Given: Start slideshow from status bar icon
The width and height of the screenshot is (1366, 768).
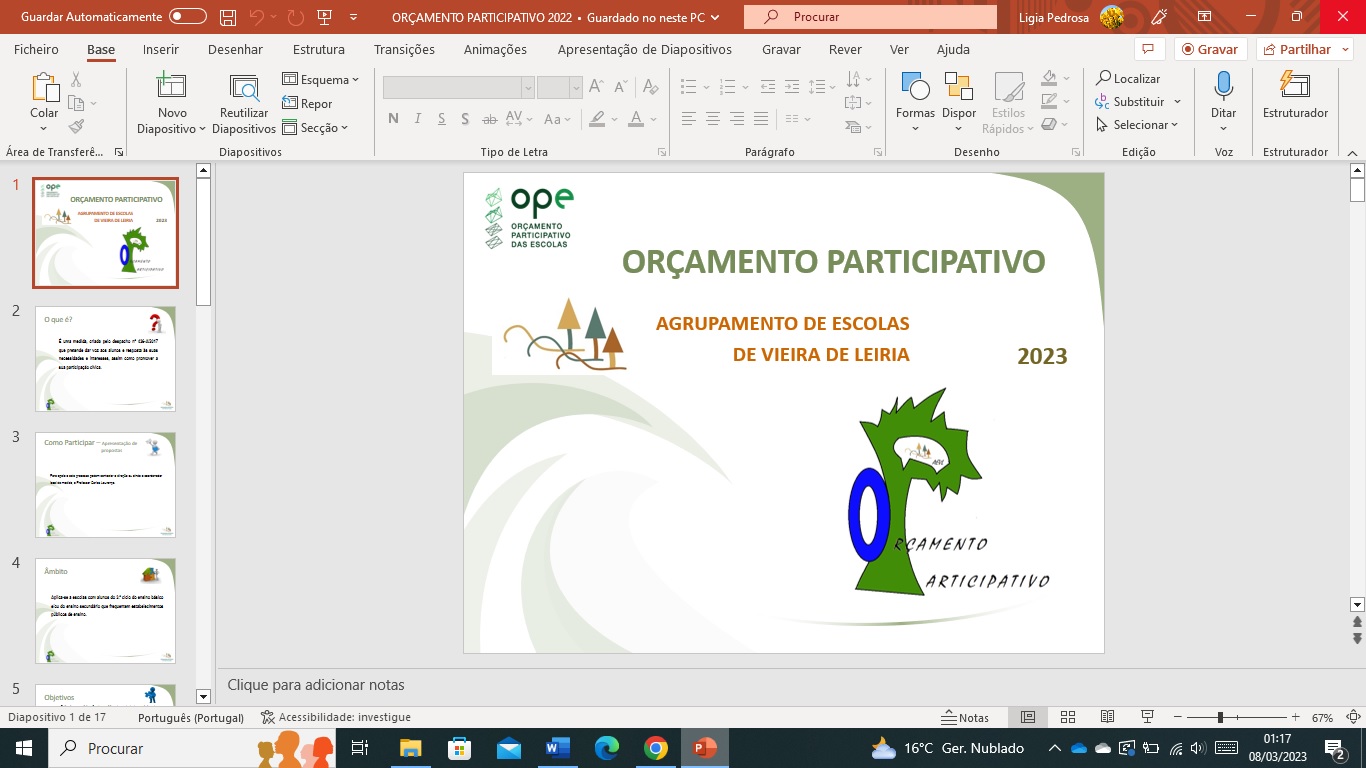Looking at the screenshot, I should coord(1147,717).
